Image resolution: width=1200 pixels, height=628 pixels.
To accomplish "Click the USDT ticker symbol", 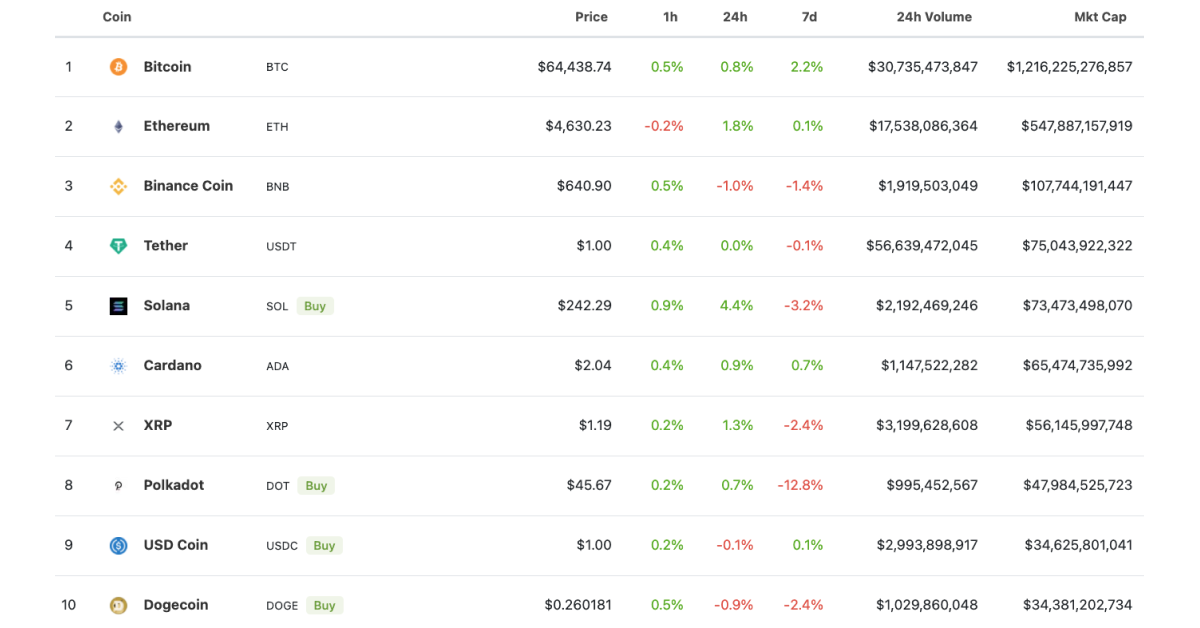I will coord(281,247).
